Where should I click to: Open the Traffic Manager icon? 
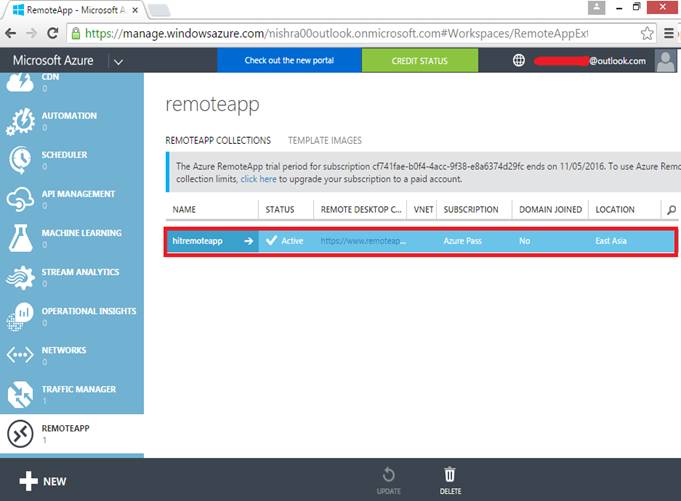[20, 394]
